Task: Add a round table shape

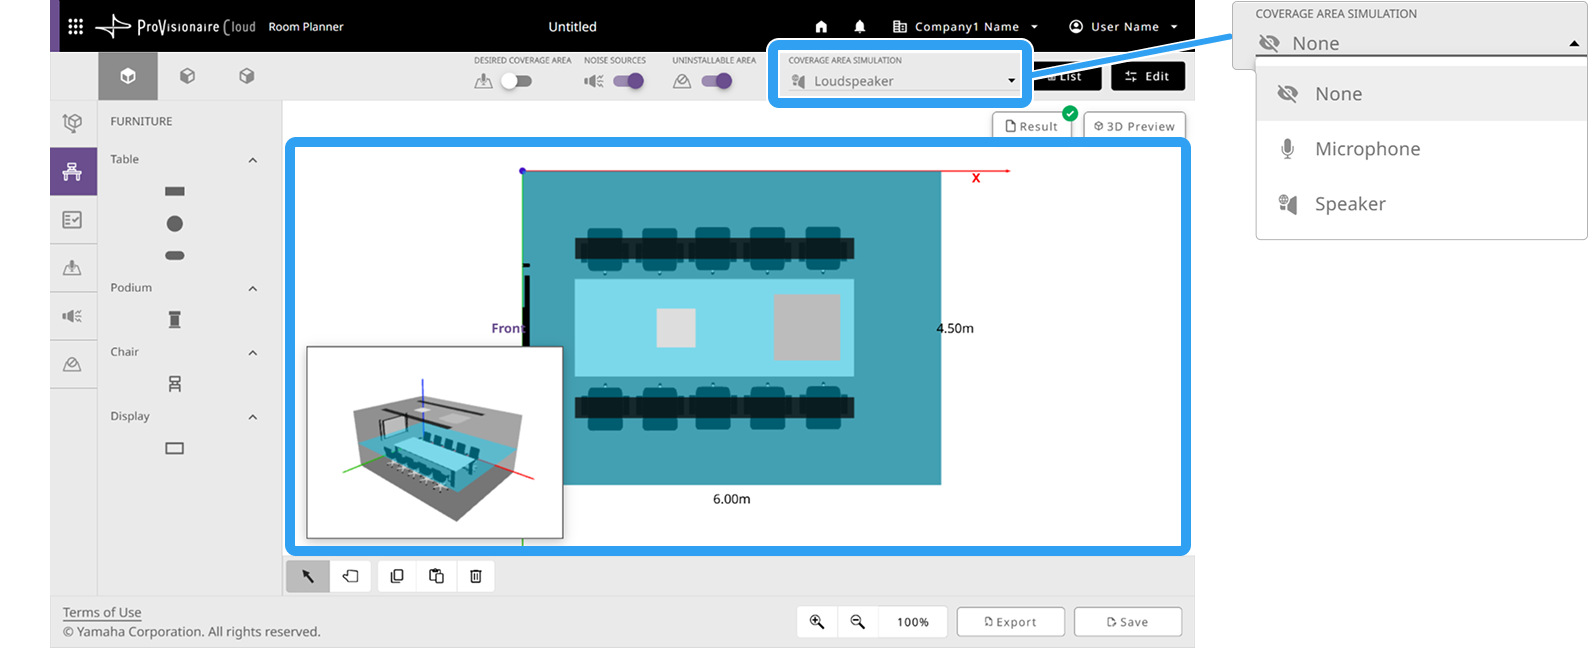Action: click(175, 224)
